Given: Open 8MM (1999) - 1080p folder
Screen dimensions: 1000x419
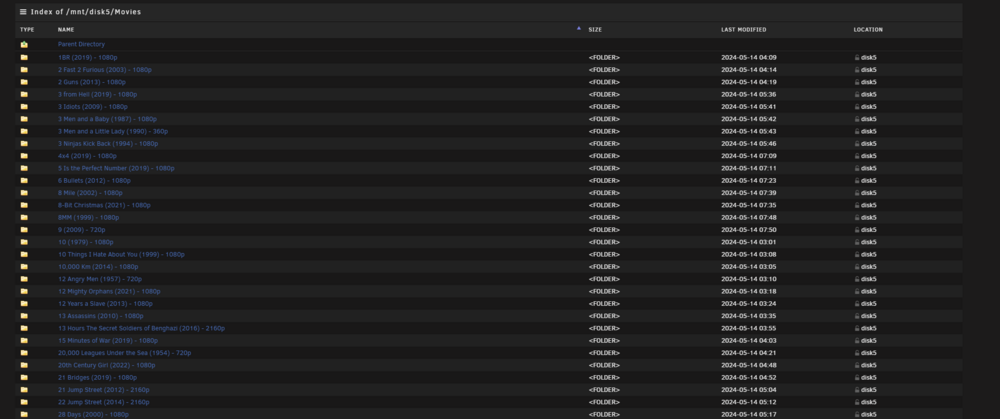Looking at the screenshot, I should (x=89, y=217).
